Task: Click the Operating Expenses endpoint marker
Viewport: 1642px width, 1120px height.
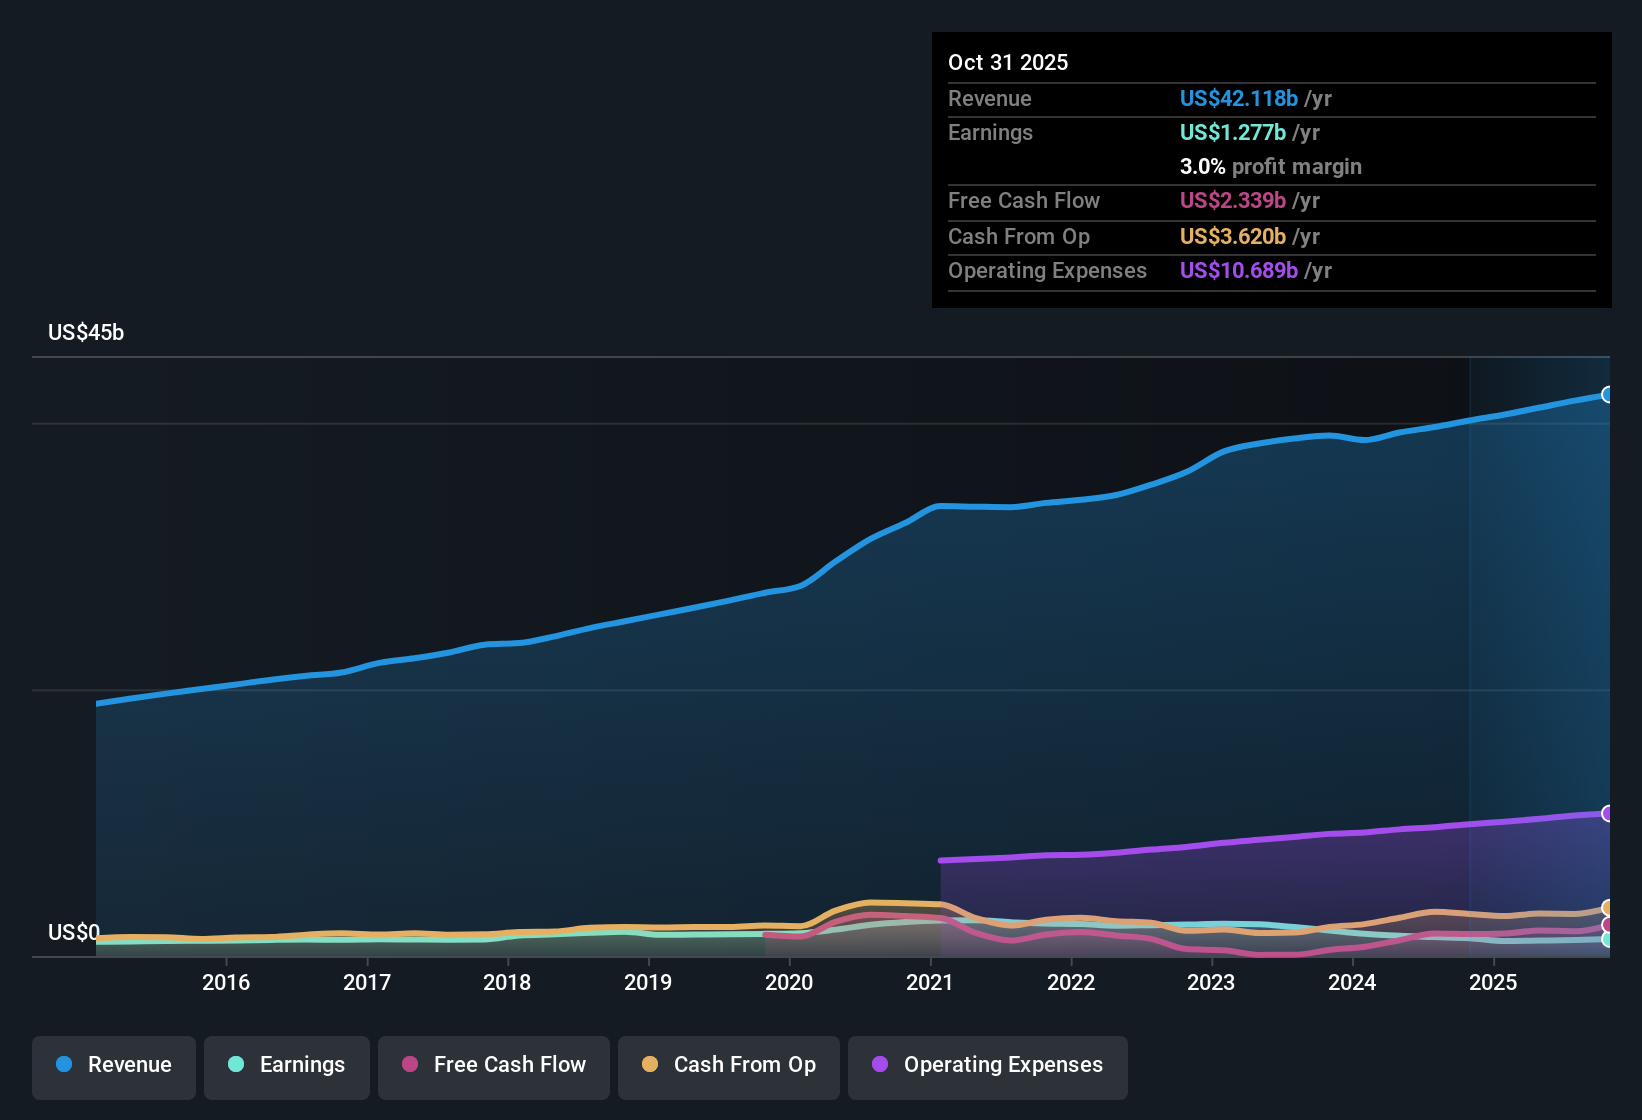Action: tap(1608, 812)
